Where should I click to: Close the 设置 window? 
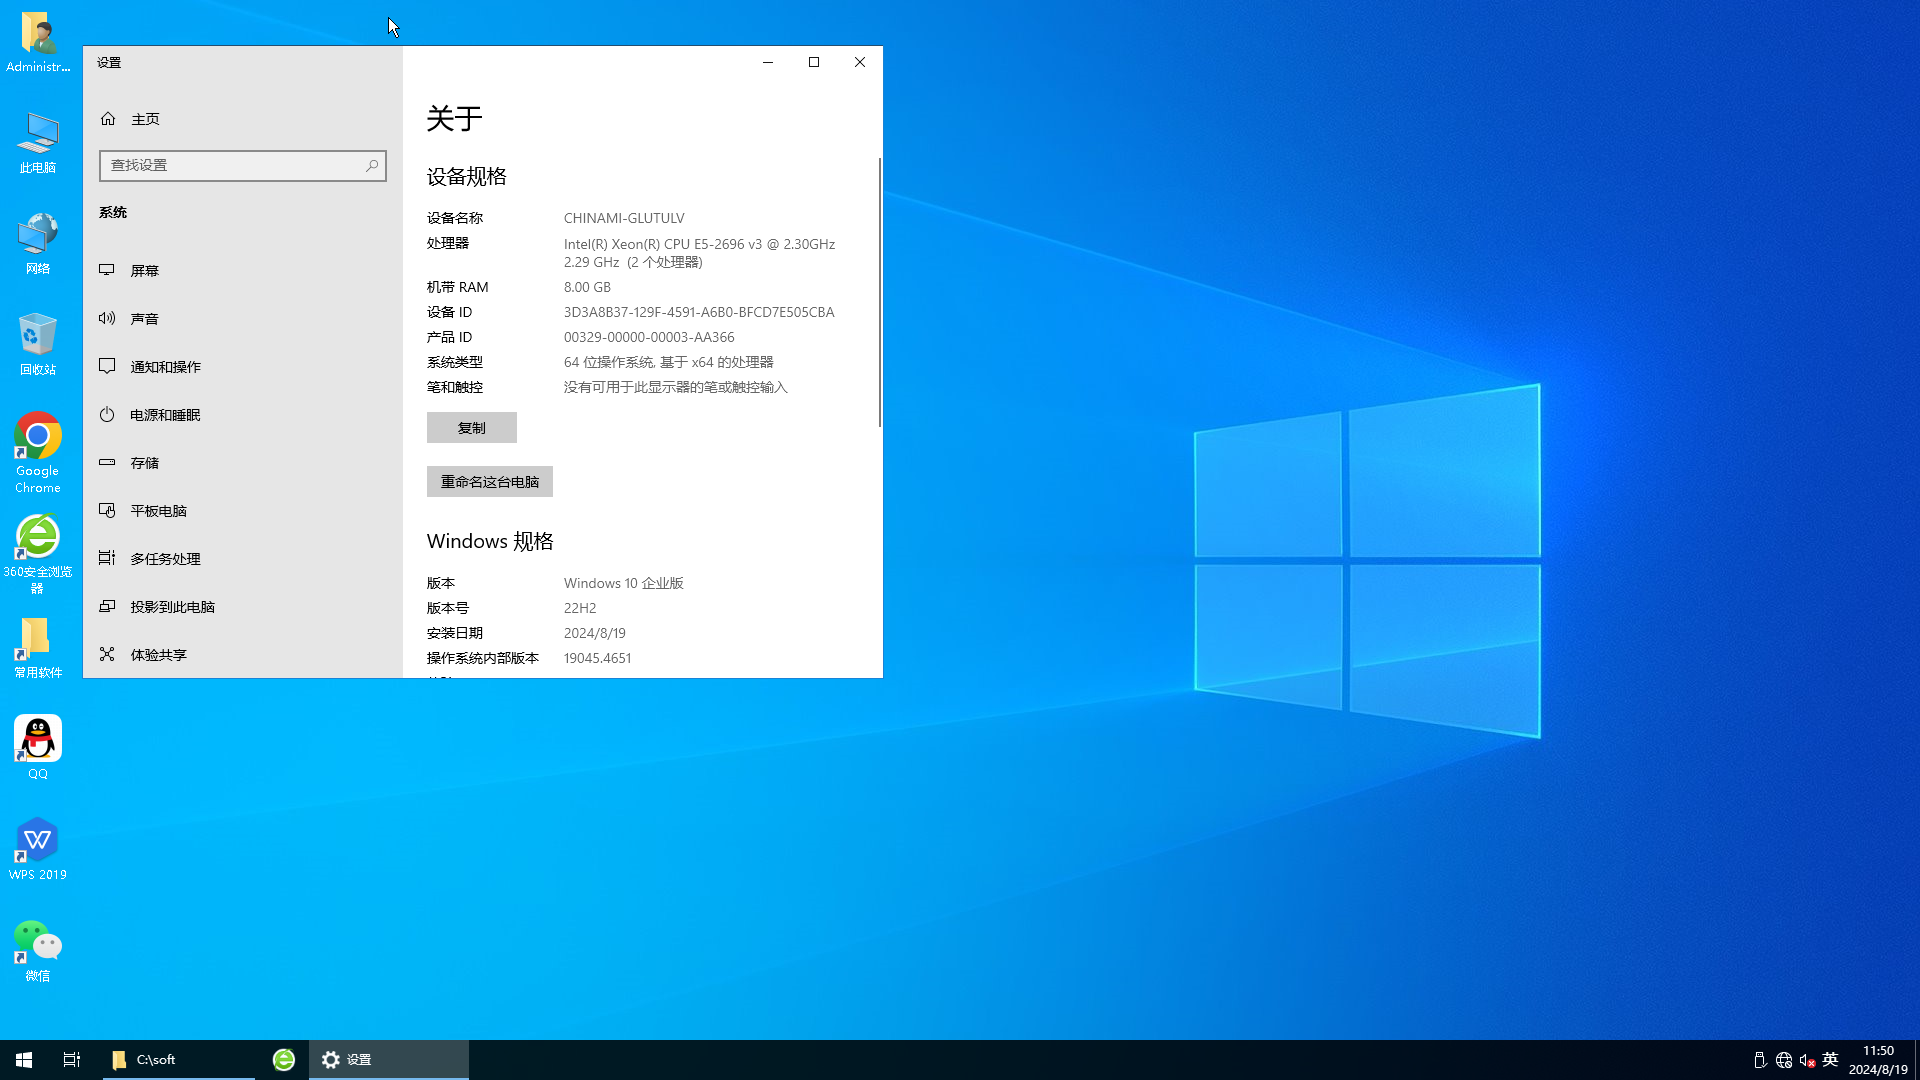tap(860, 62)
